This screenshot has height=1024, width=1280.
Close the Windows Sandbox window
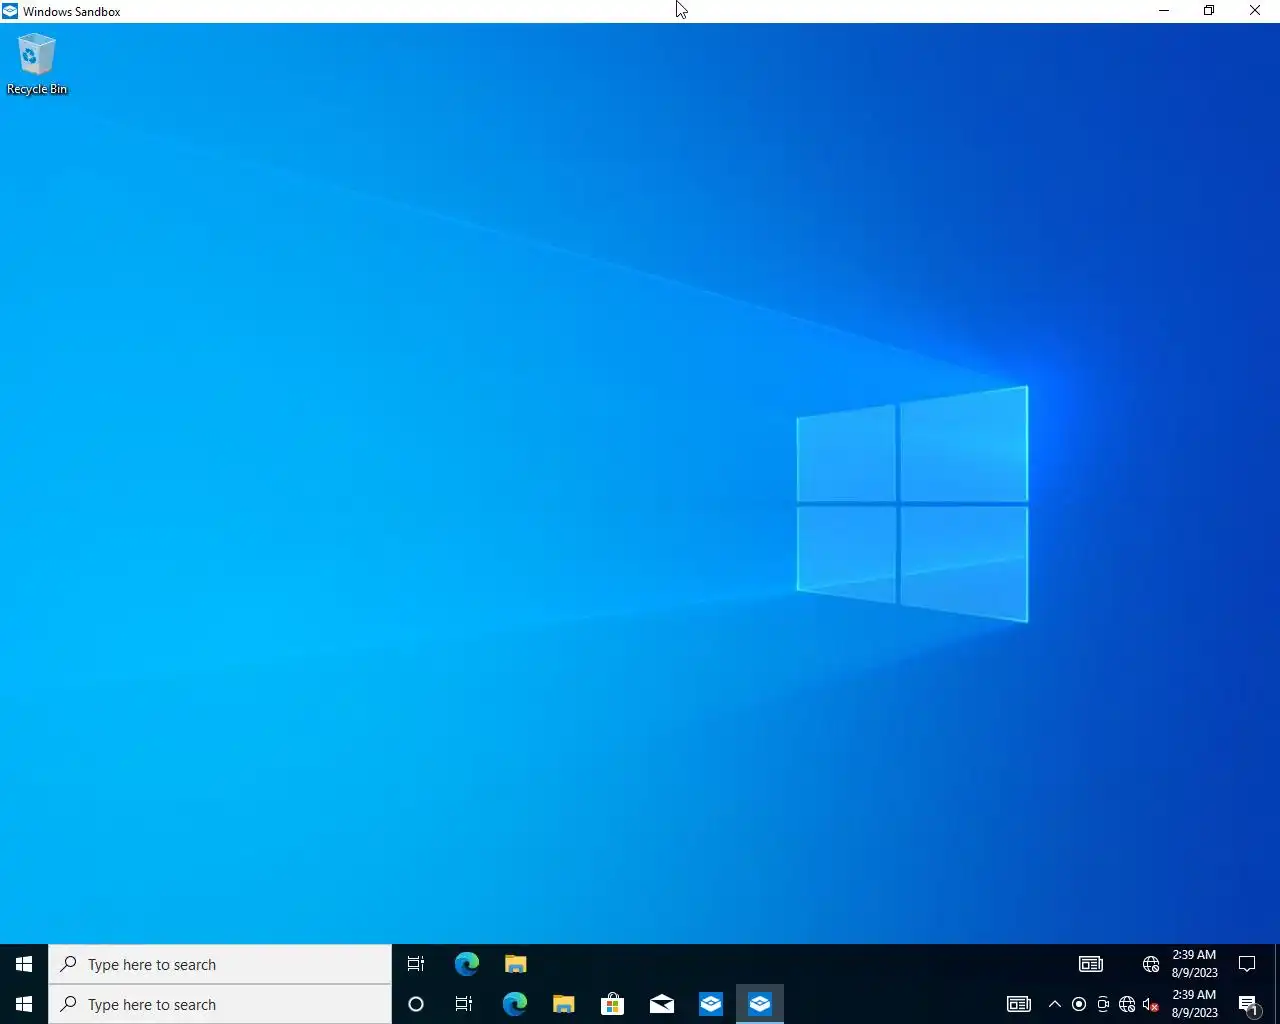[x=1255, y=11]
